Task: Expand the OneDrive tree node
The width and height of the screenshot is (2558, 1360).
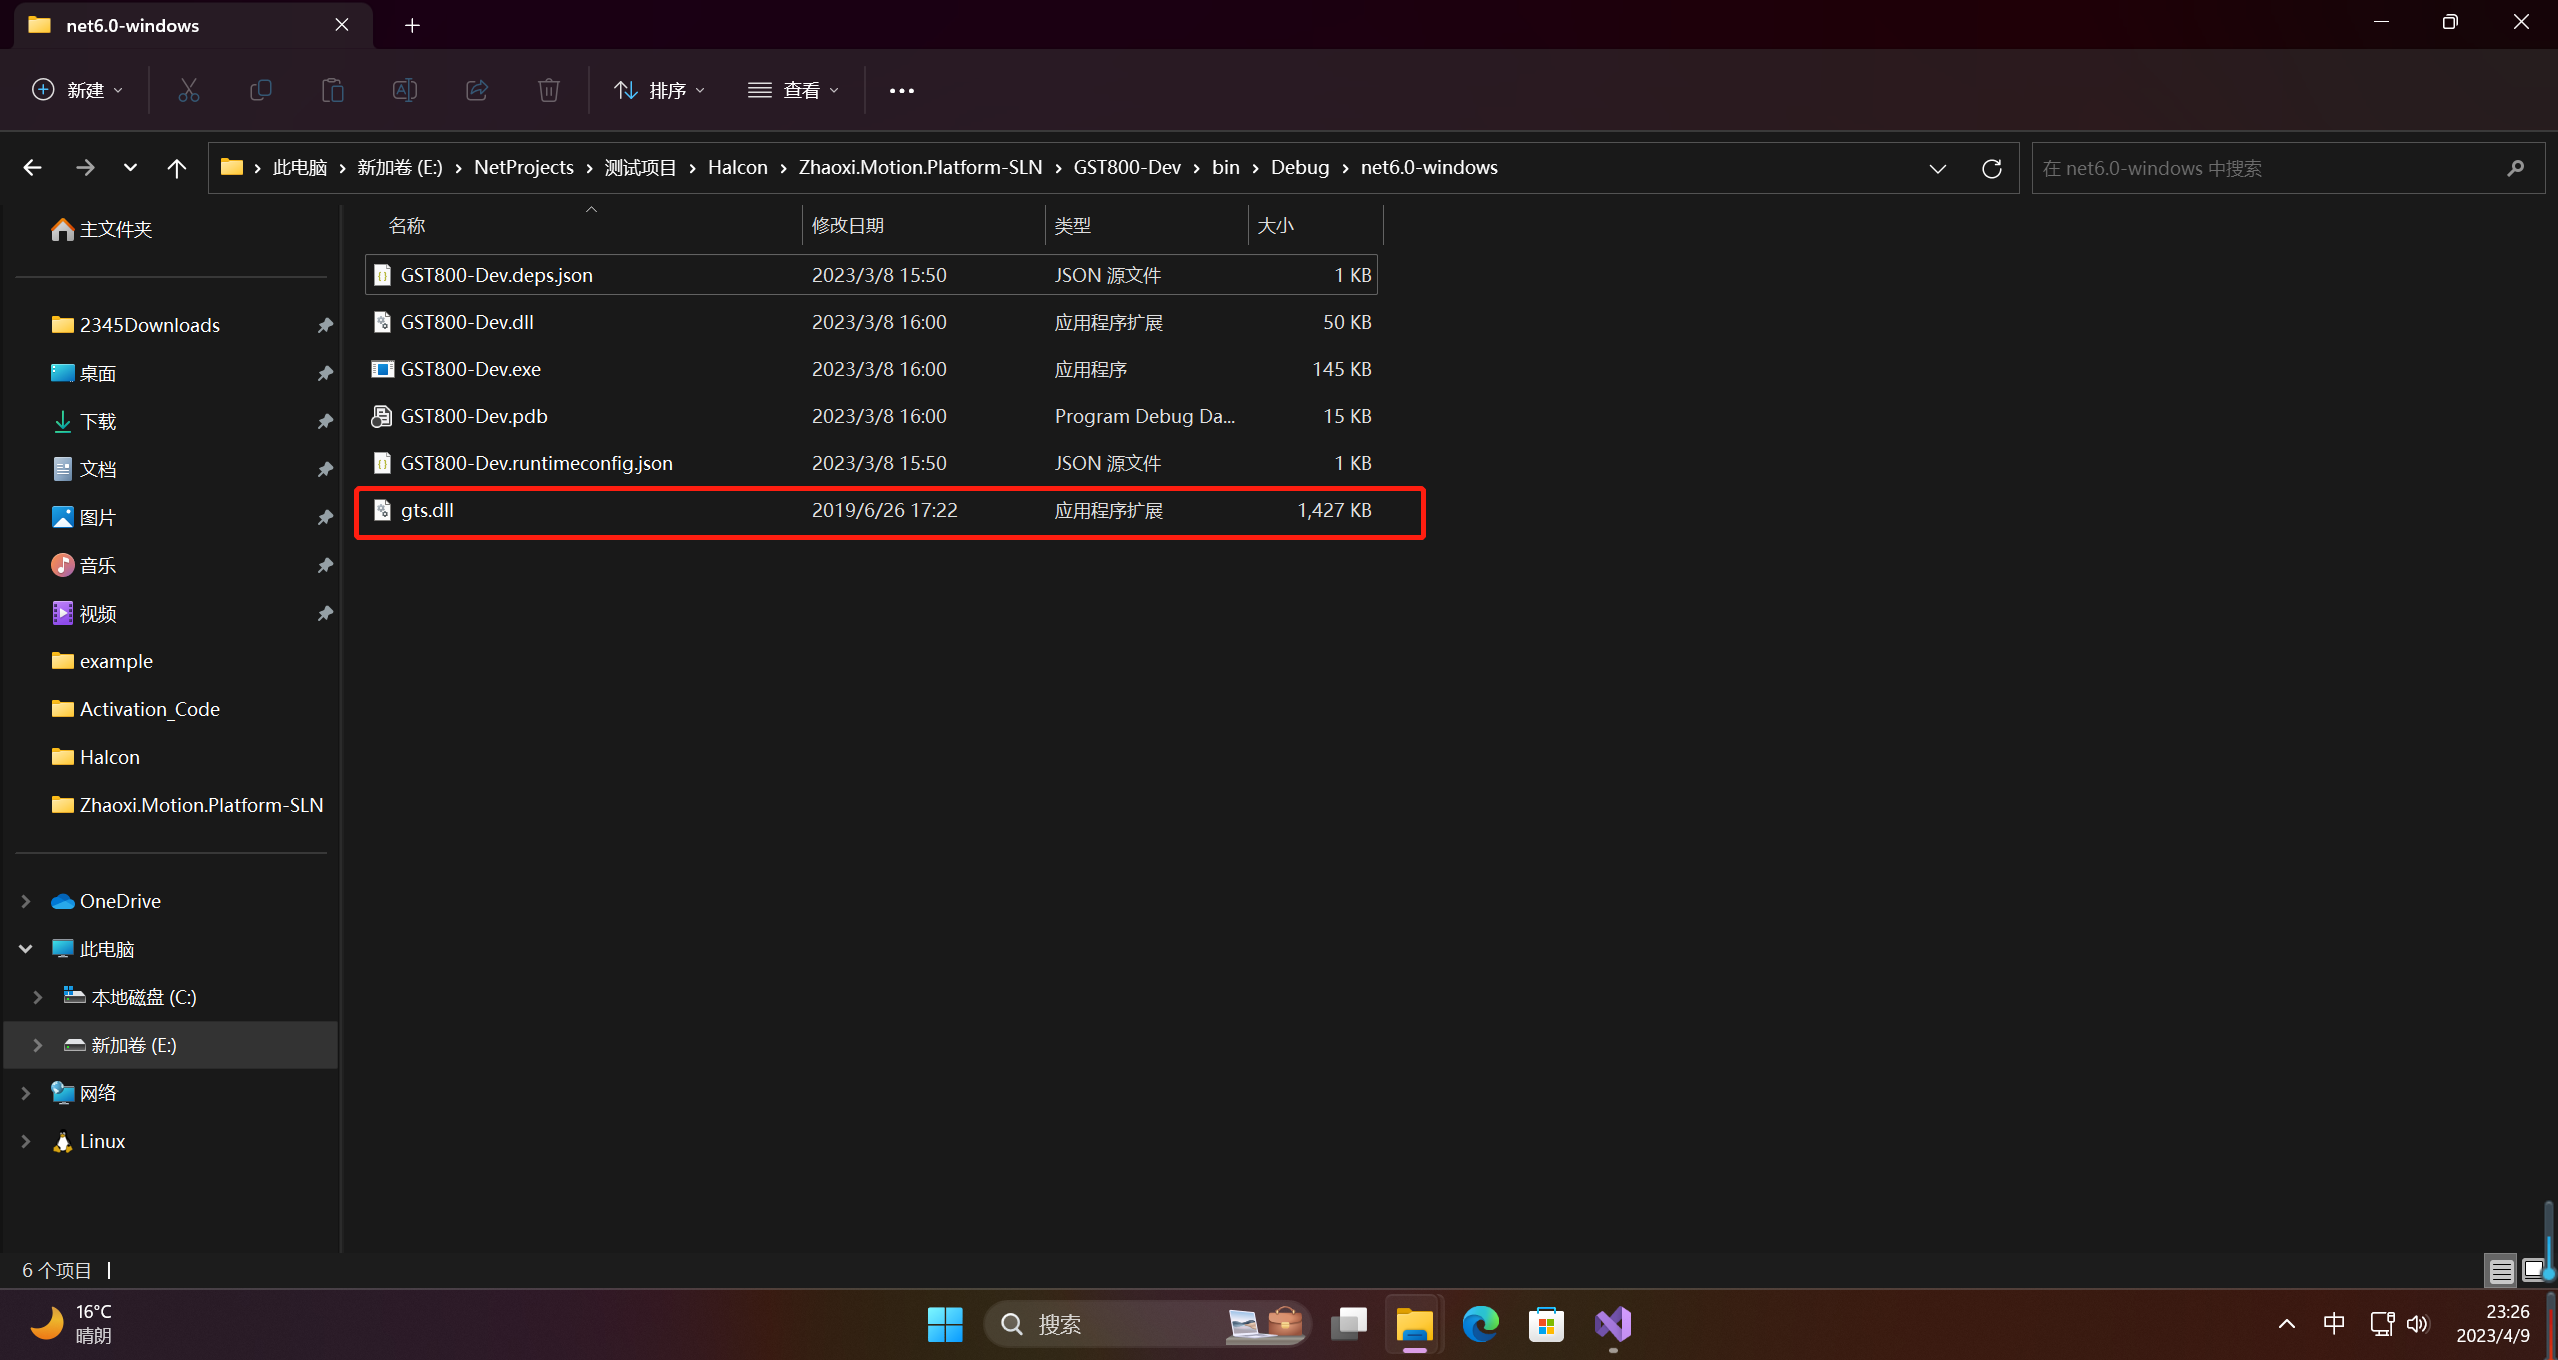Action: click(26, 901)
